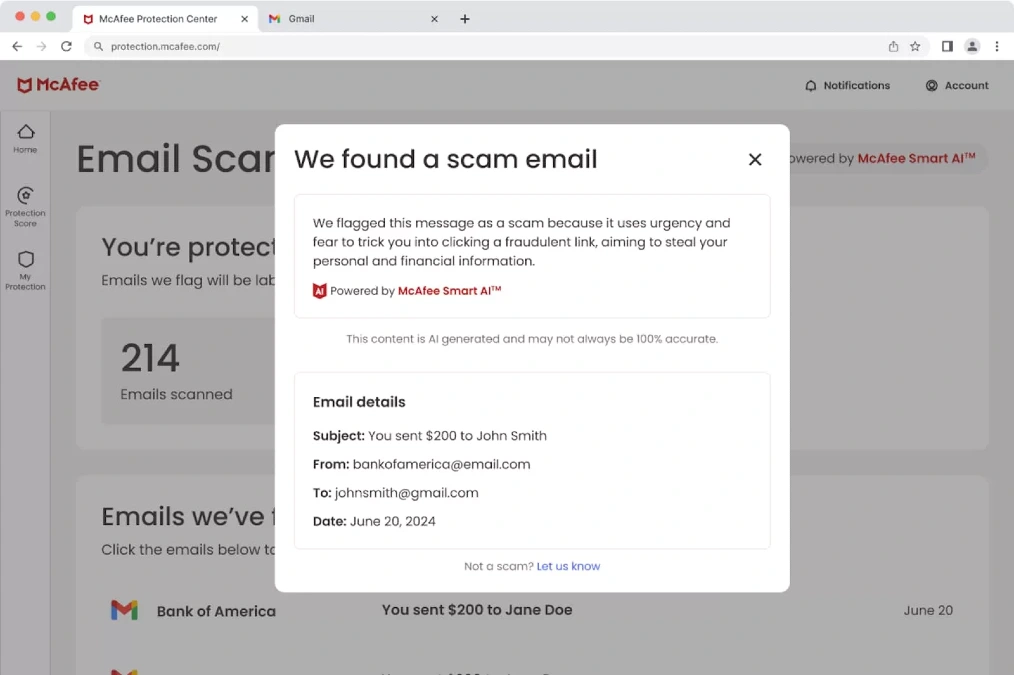Open the browser side panel icon
This screenshot has height=675, width=1014.
947,46
